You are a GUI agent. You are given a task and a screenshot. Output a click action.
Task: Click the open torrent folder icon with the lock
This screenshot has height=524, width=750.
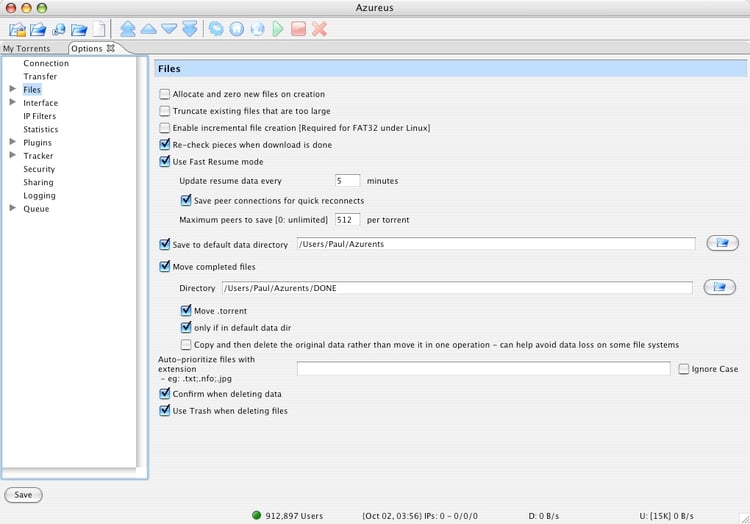click(17, 30)
